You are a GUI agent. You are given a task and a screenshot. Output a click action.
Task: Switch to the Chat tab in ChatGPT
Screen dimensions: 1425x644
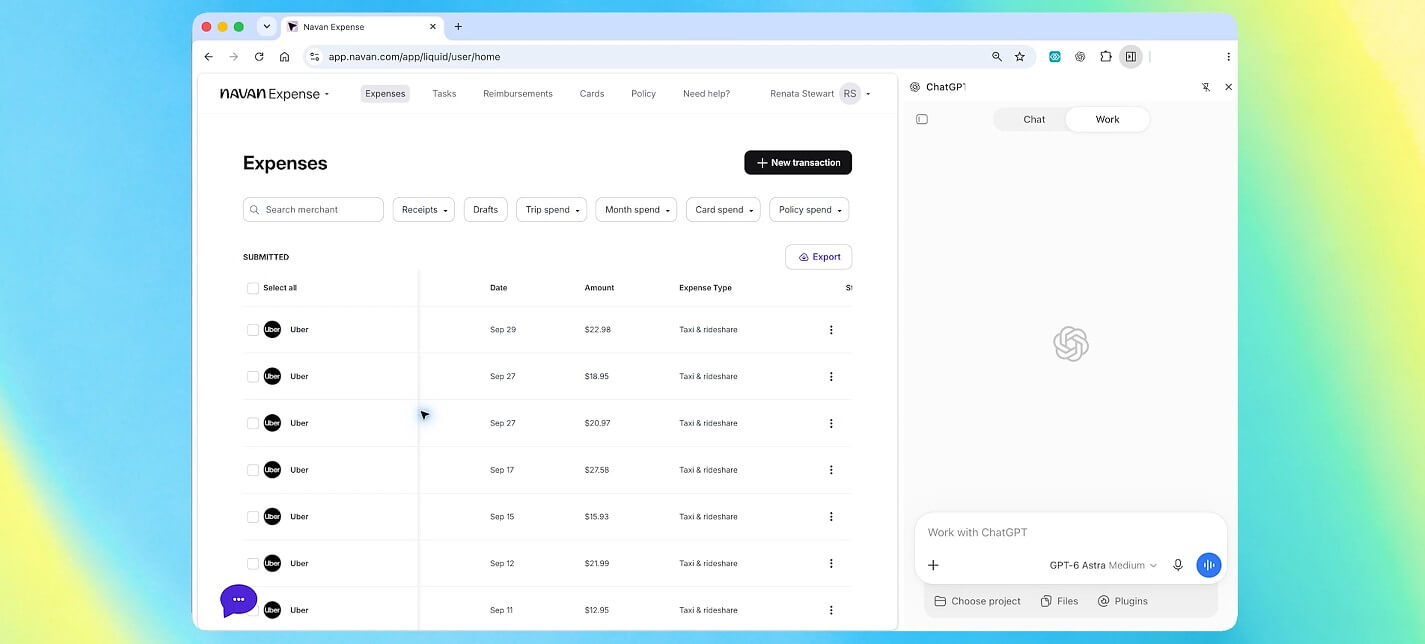pos(1034,119)
